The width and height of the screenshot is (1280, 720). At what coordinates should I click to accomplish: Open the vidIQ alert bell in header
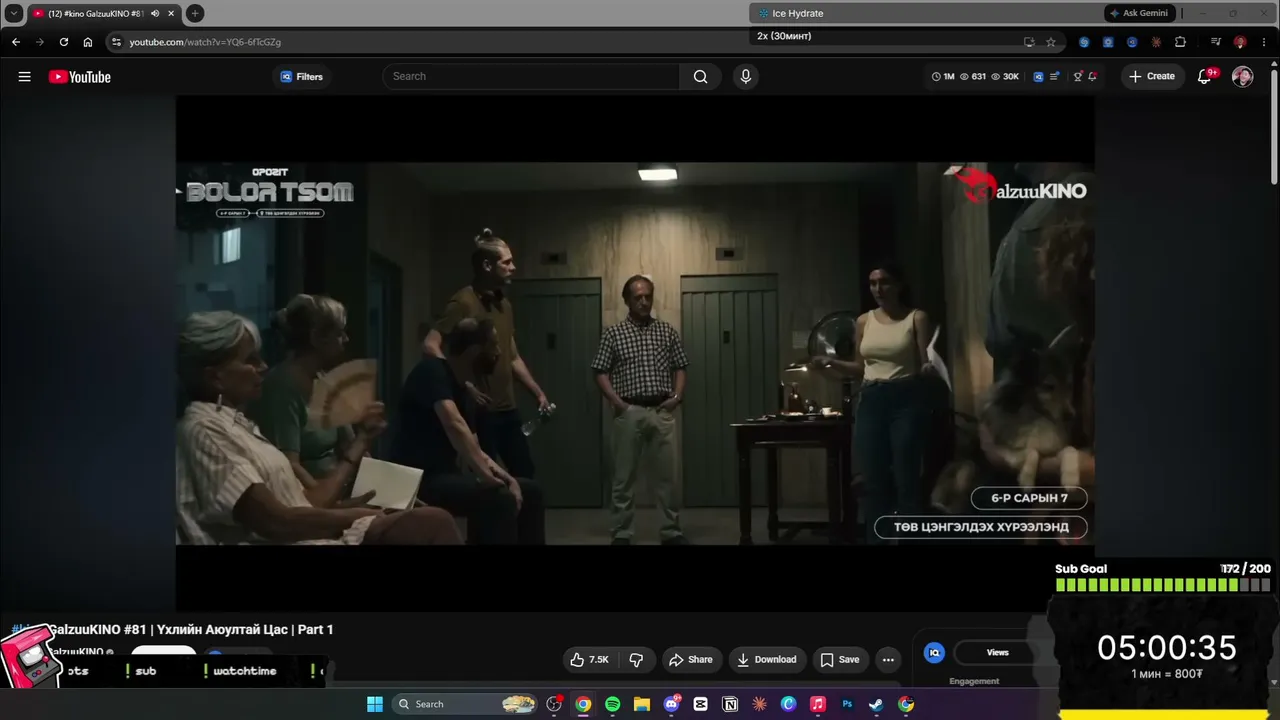click(x=1092, y=76)
